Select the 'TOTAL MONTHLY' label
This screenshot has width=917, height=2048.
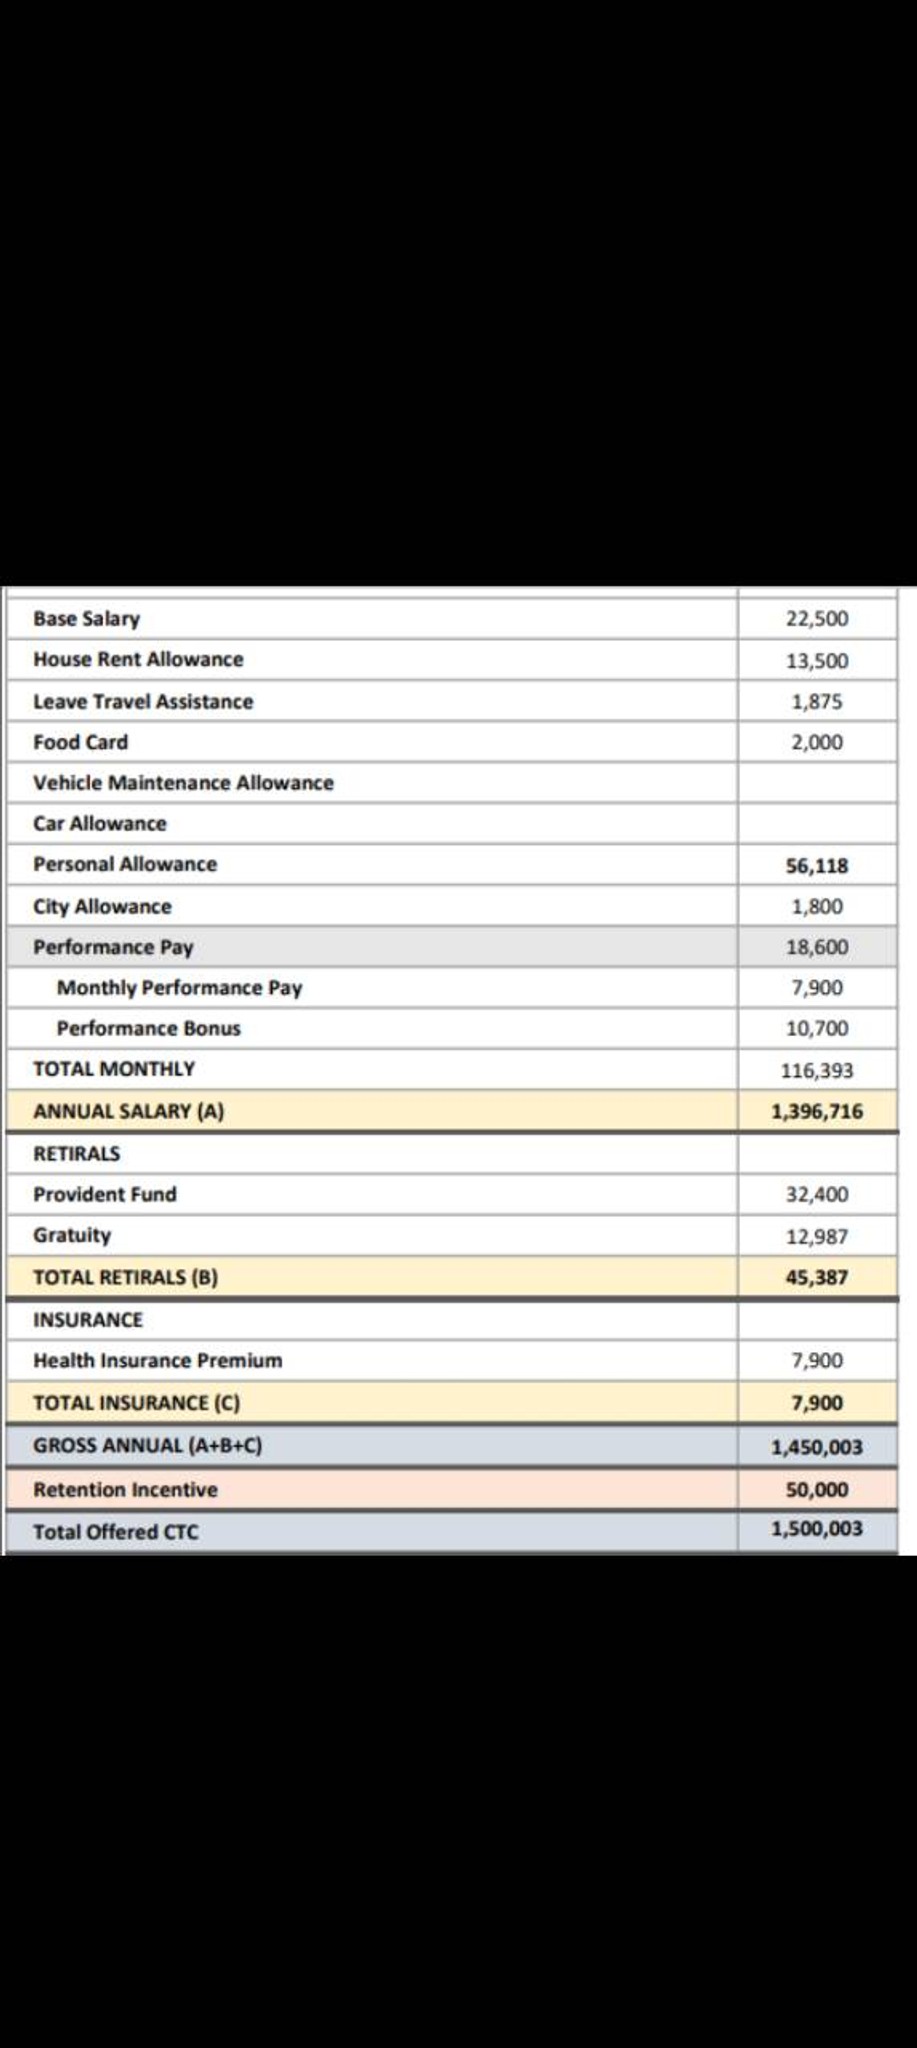(114, 1069)
